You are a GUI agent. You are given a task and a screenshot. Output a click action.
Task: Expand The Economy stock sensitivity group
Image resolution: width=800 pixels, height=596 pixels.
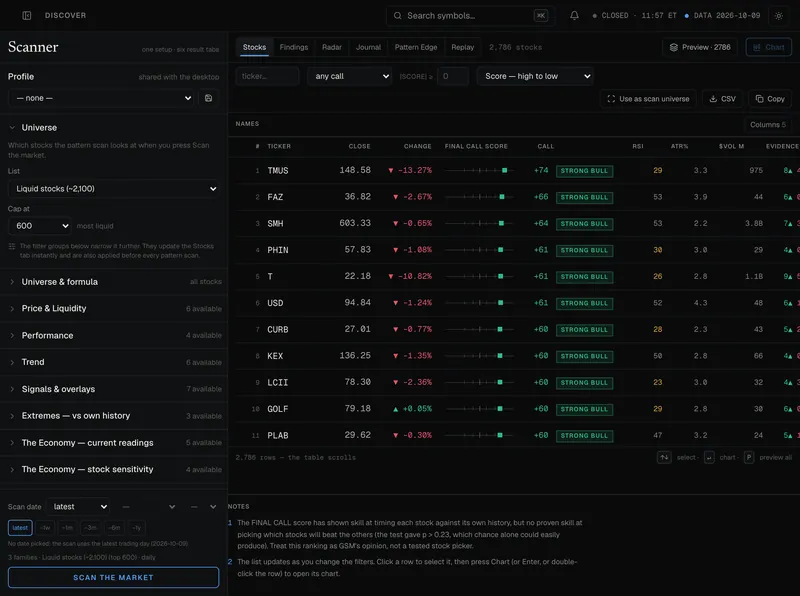click(x=113, y=469)
